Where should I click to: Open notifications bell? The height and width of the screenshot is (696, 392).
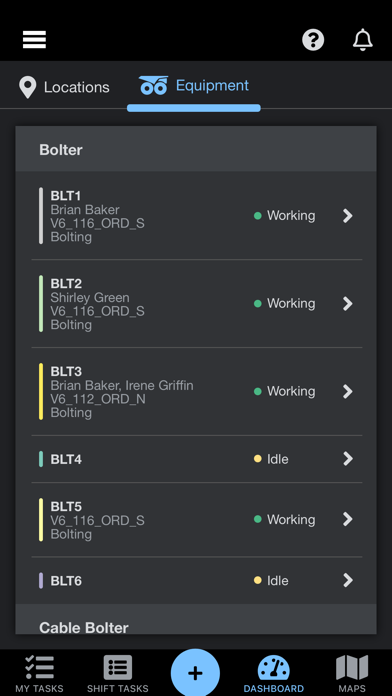pyautogui.click(x=363, y=40)
